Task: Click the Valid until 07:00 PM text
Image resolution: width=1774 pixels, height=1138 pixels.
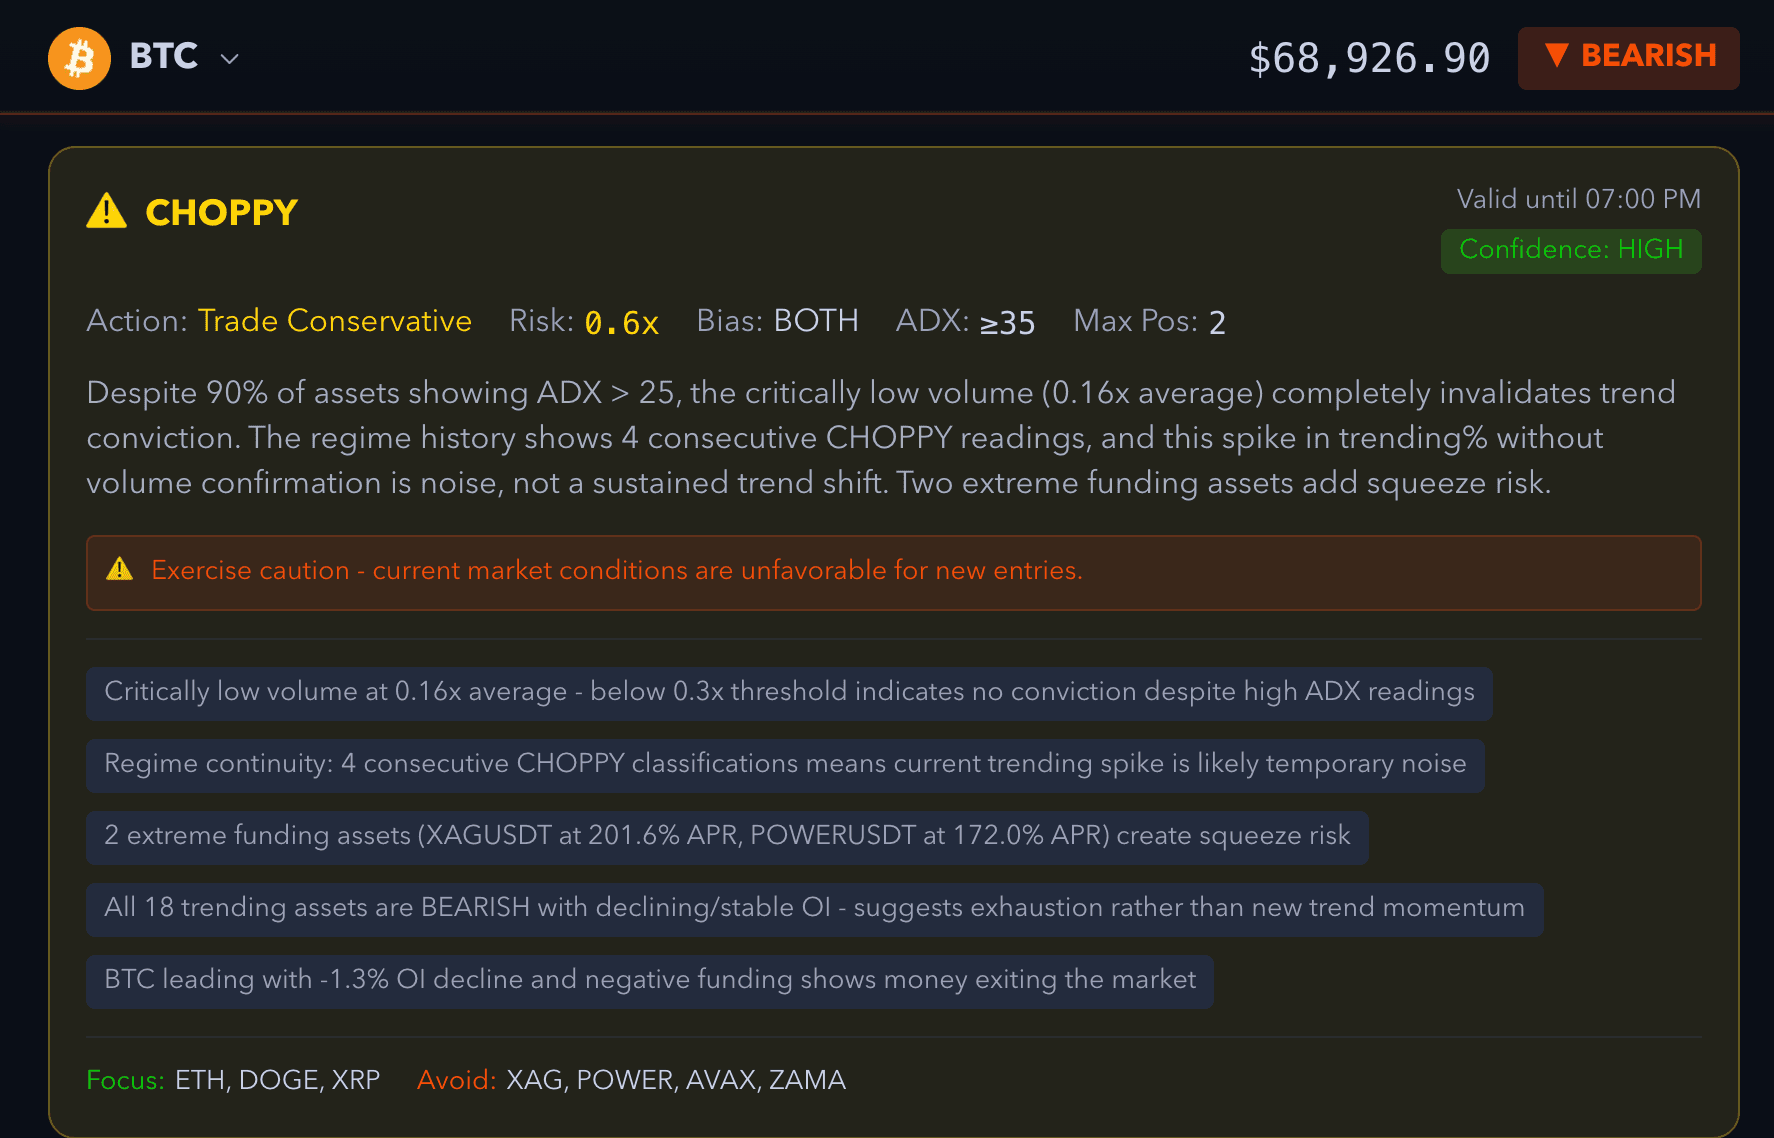Action: pos(1578,198)
